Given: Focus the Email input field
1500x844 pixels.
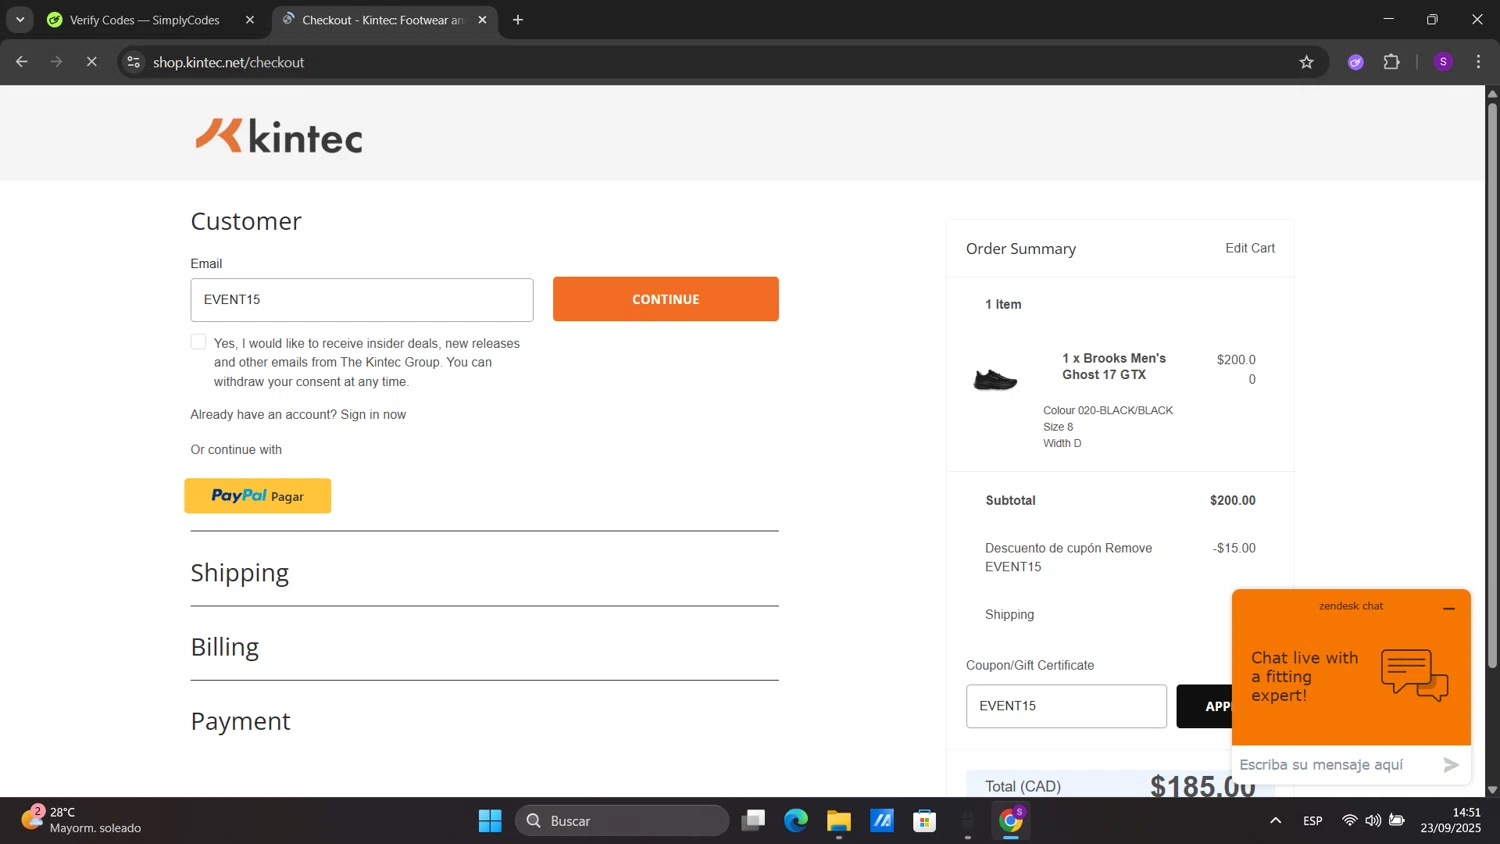Looking at the screenshot, I should (x=362, y=300).
